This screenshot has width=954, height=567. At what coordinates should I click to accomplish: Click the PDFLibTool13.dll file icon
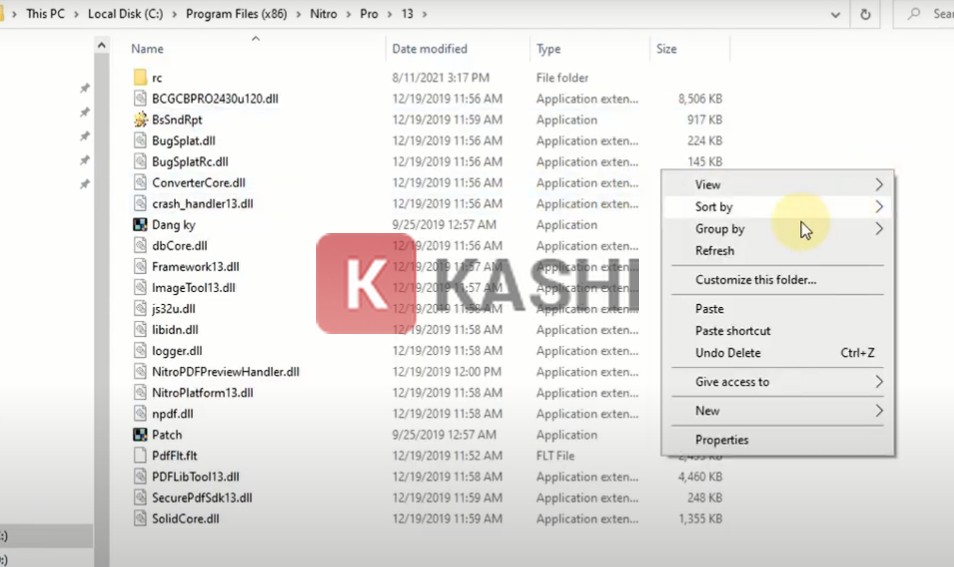point(140,476)
